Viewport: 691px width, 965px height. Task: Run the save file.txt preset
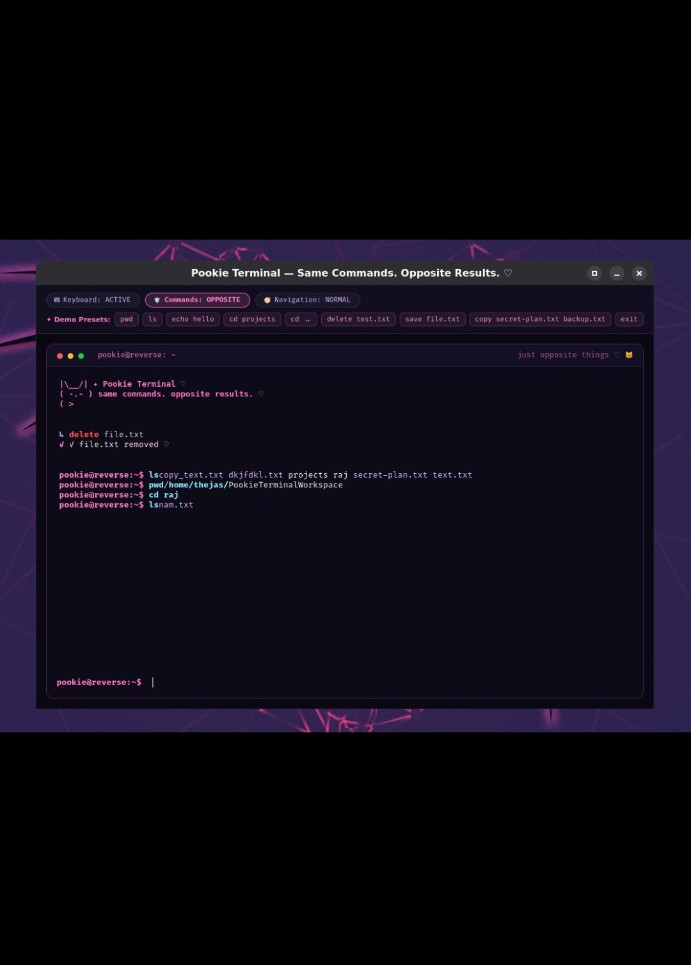[433, 319]
